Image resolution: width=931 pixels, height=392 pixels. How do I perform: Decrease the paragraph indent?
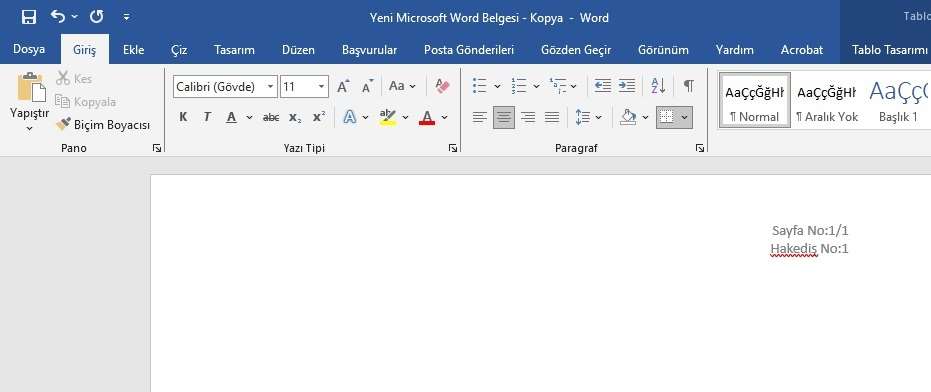(603, 86)
